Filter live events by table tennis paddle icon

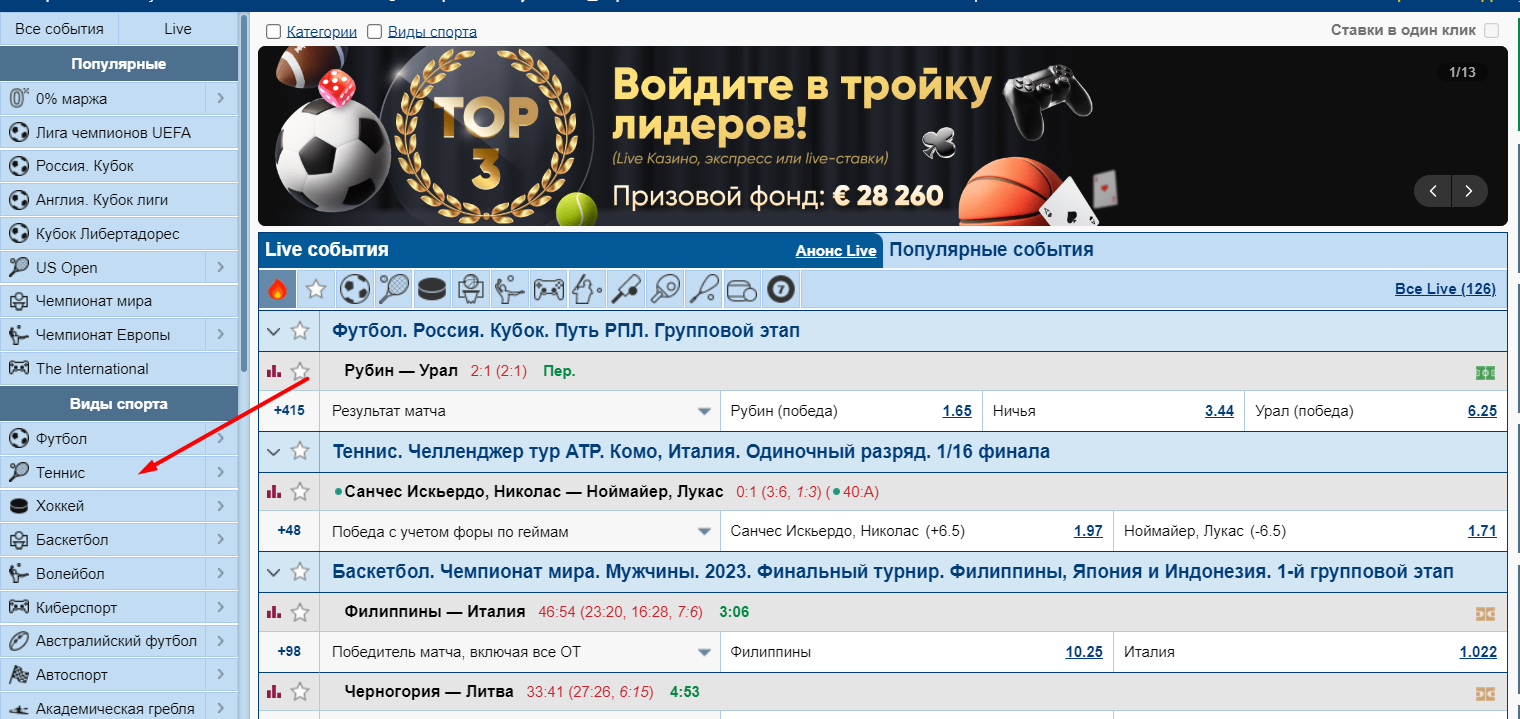coord(665,289)
